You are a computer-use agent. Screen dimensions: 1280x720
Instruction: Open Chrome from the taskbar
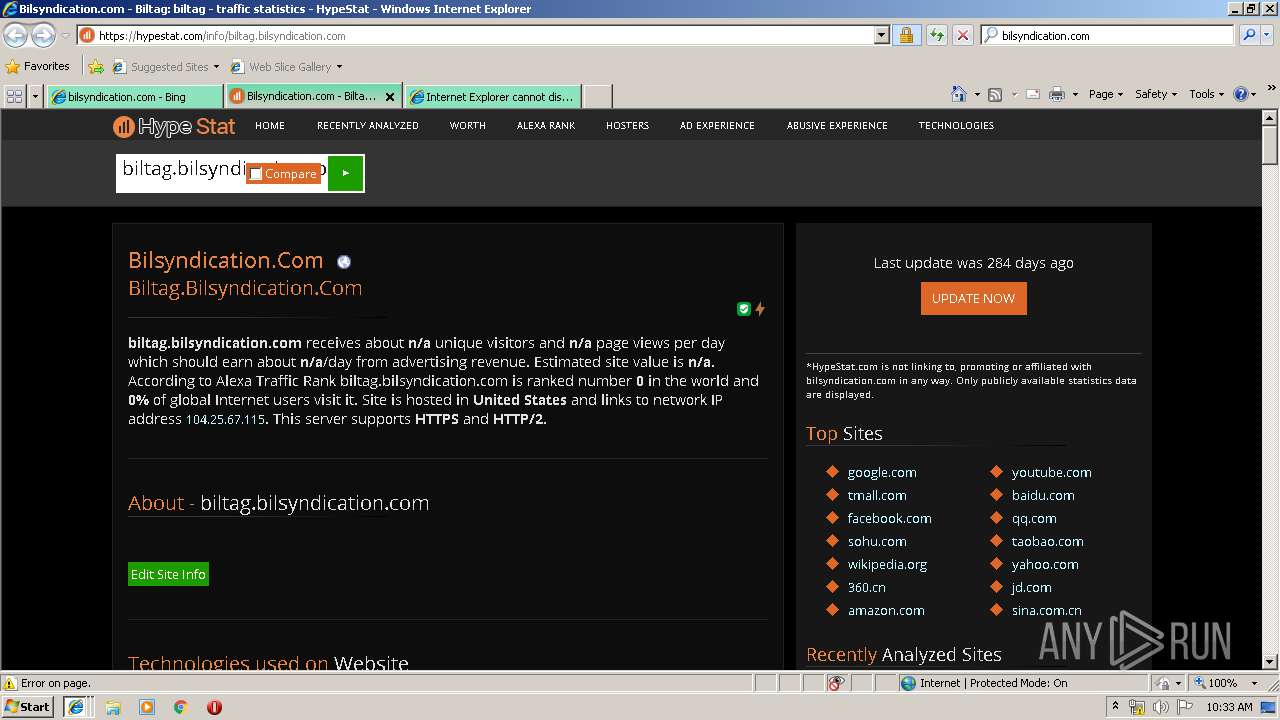[181, 707]
